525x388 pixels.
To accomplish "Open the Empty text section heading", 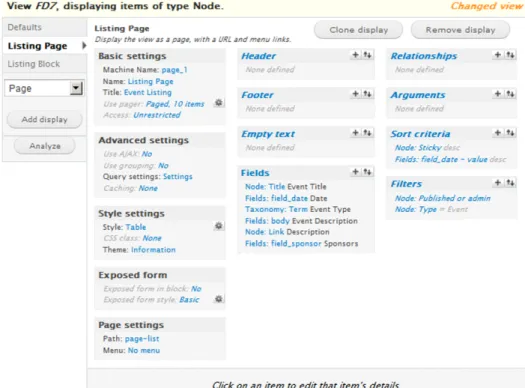I will 268,134.
